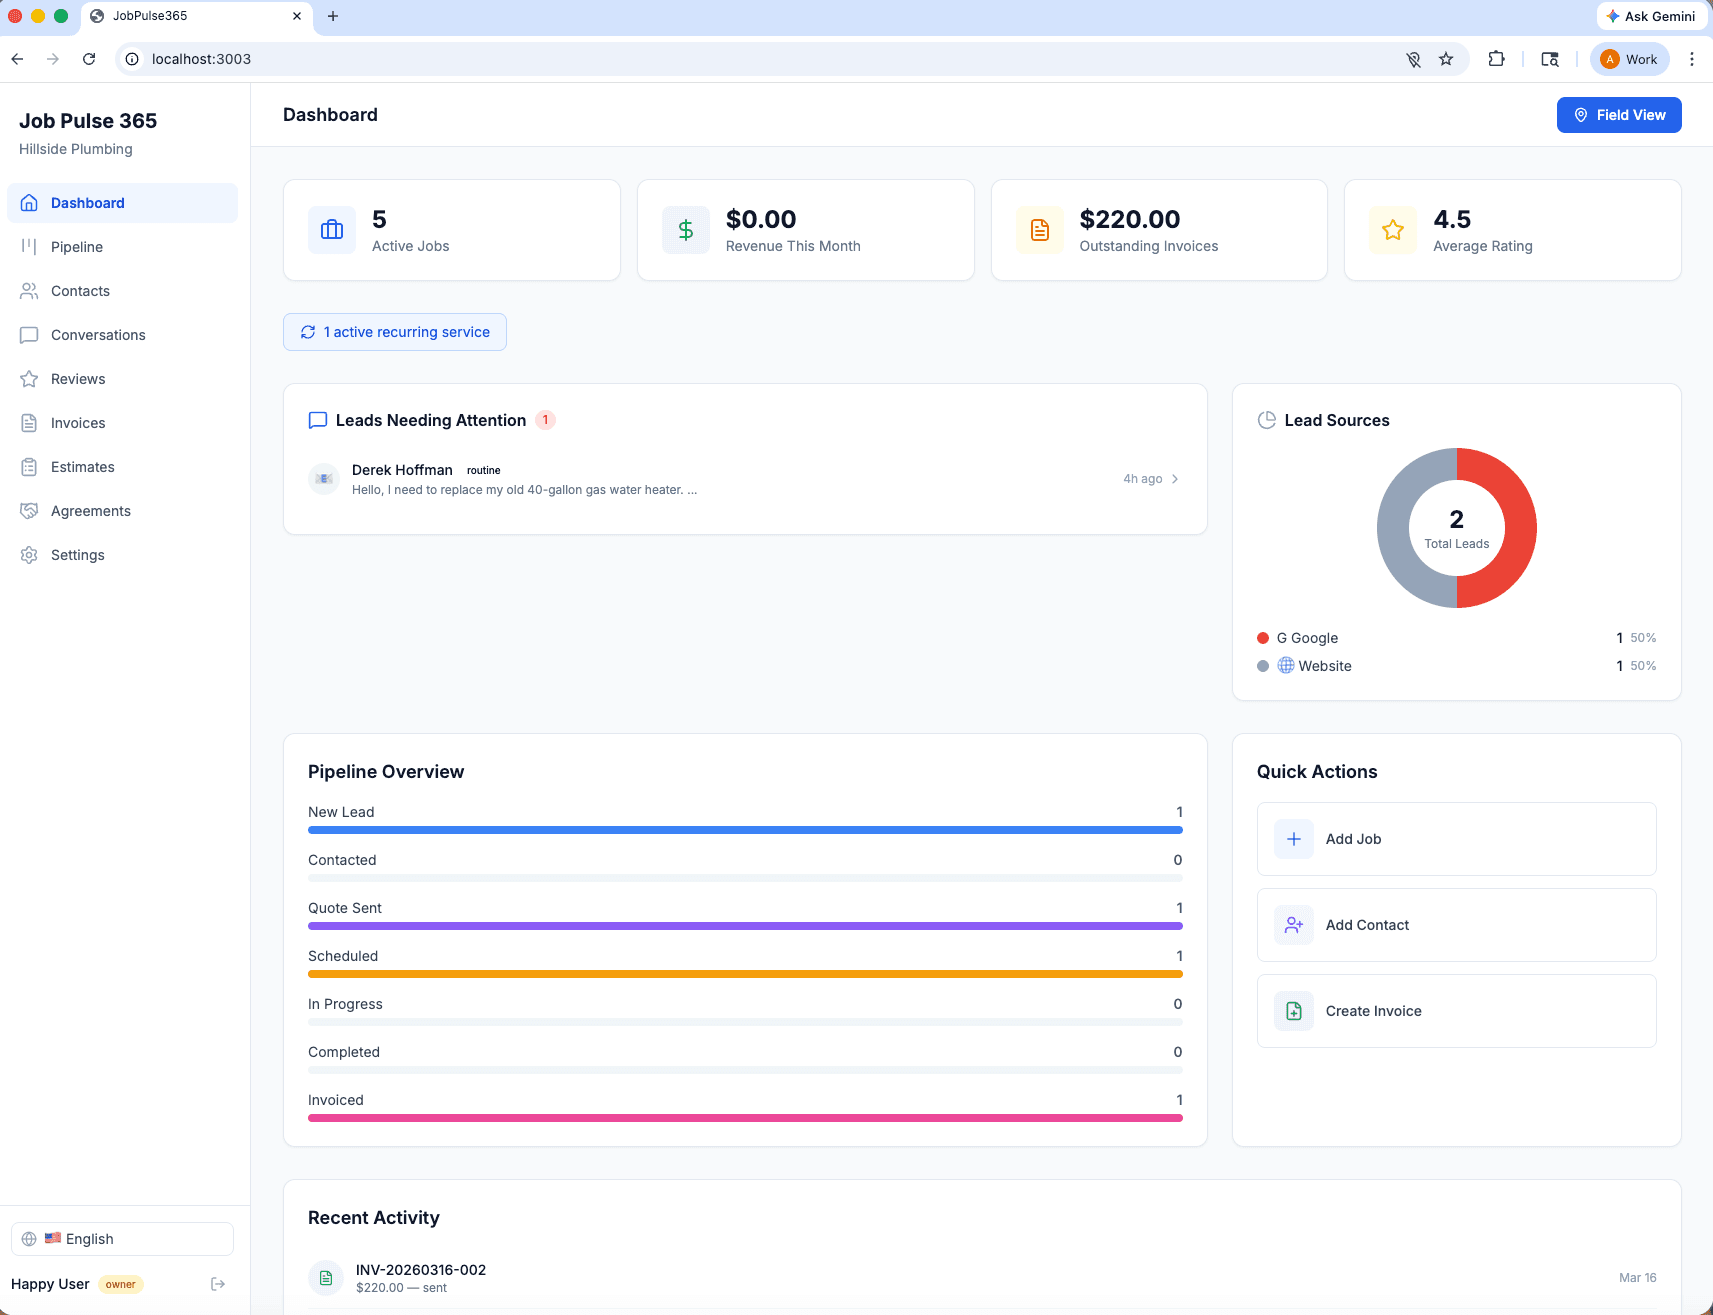Click the Invoiced pipeline progress bar
Screen dimensions: 1713x1315
[x=745, y=1118]
